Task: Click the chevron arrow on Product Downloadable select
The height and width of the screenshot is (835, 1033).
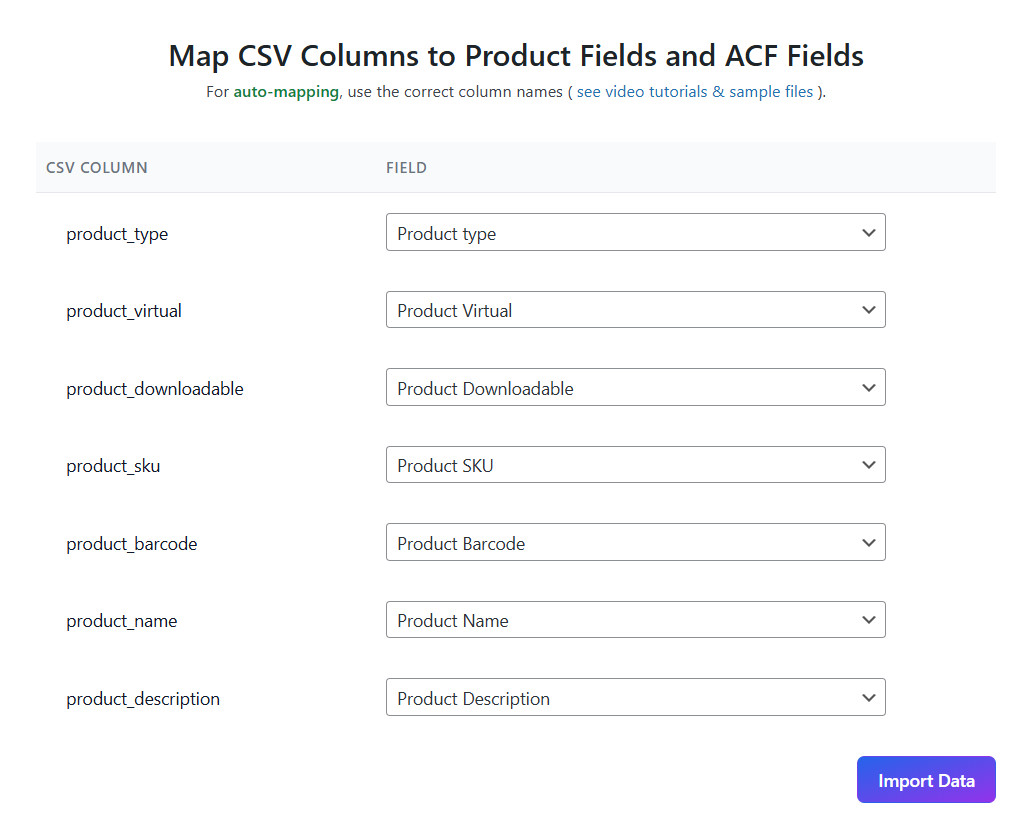Action: point(868,388)
